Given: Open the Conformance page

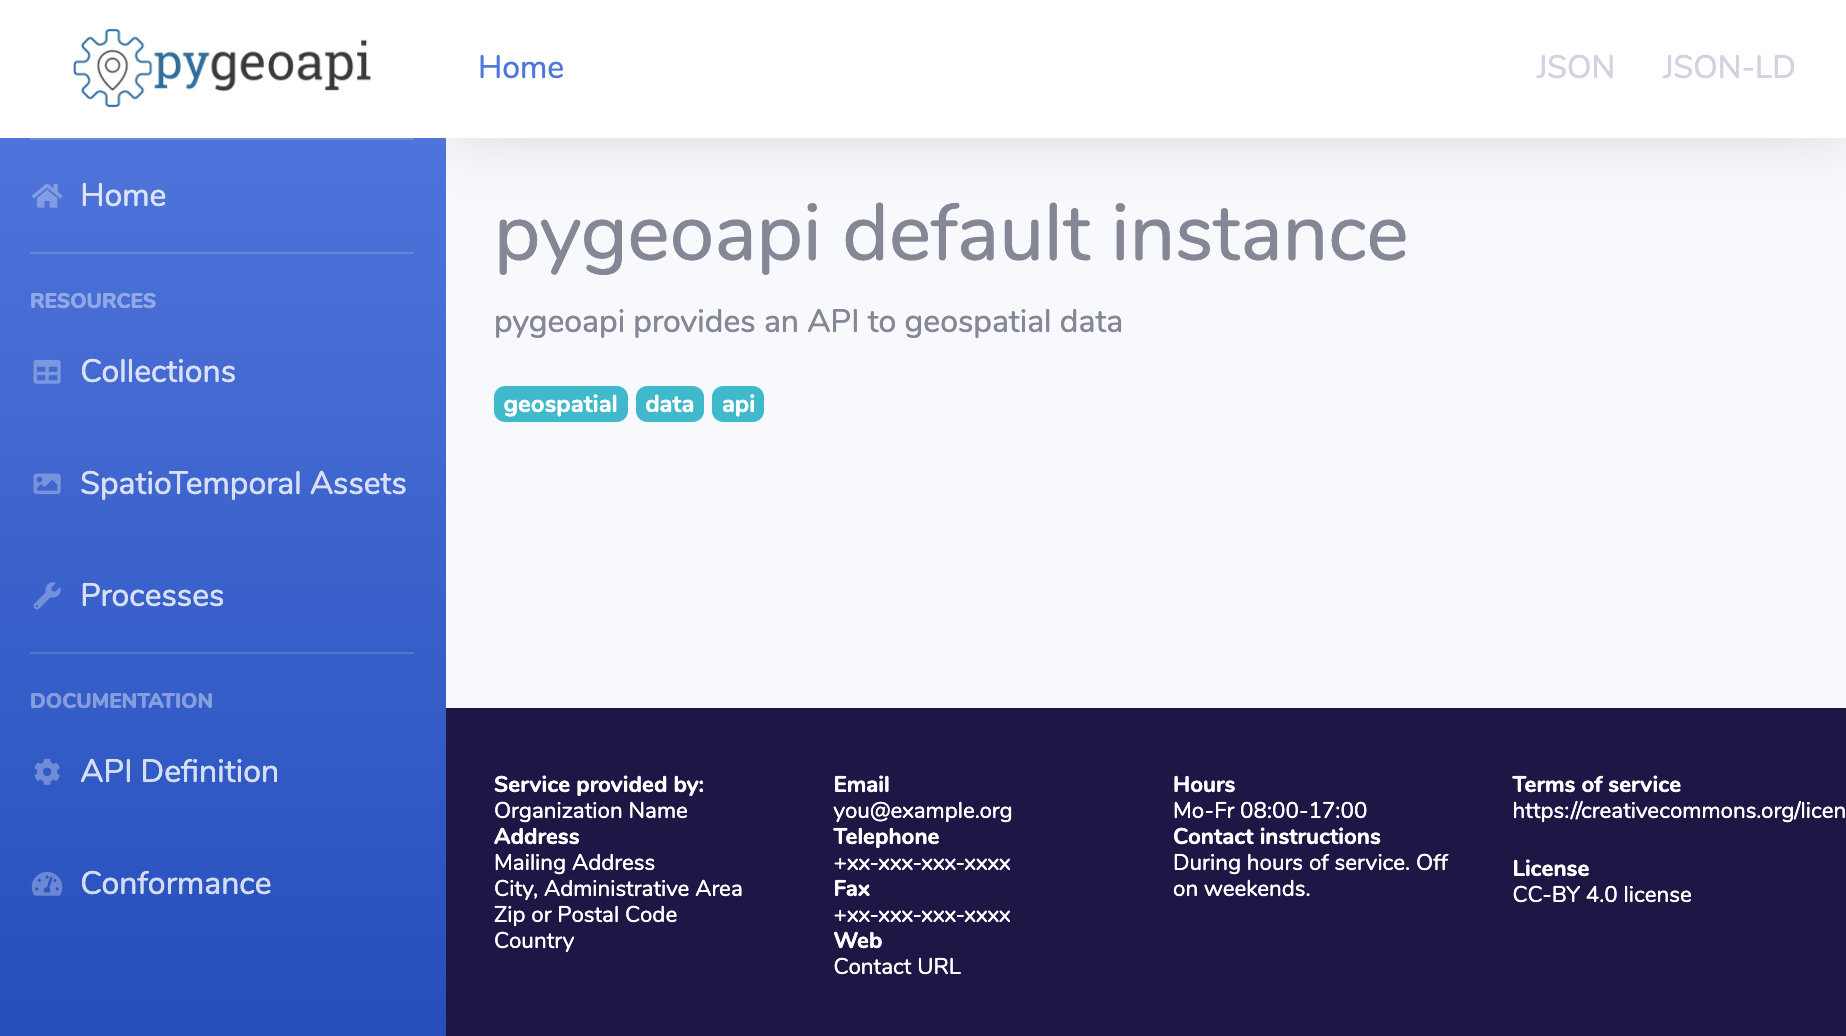Looking at the screenshot, I should pyautogui.click(x=176, y=883).
